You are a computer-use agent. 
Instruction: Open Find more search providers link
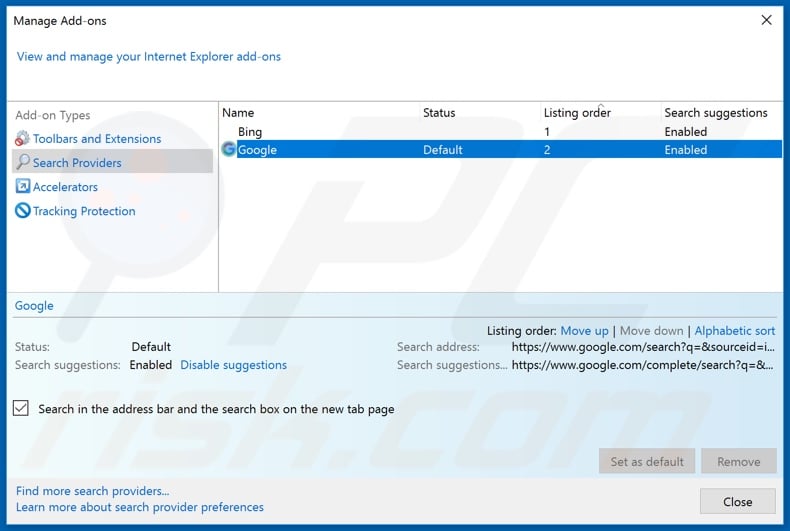pyautogui.click(x=92, y=491)
